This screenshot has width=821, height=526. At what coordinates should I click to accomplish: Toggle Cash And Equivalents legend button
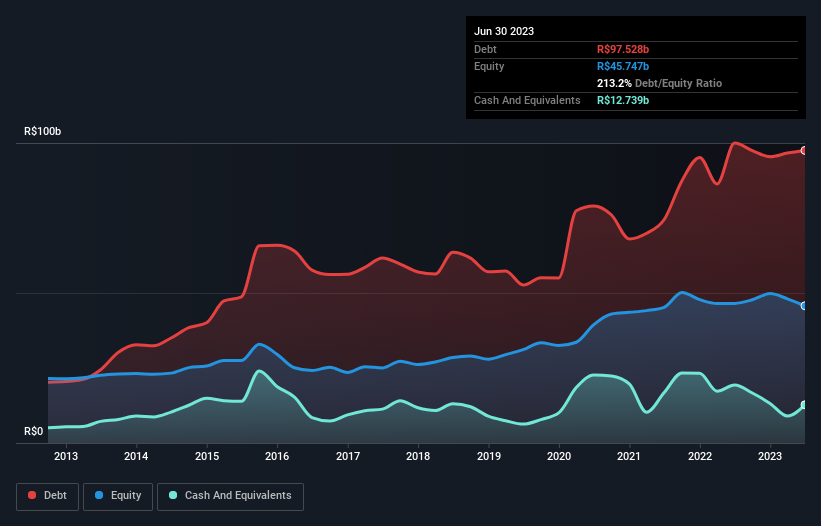click(230, 496)
